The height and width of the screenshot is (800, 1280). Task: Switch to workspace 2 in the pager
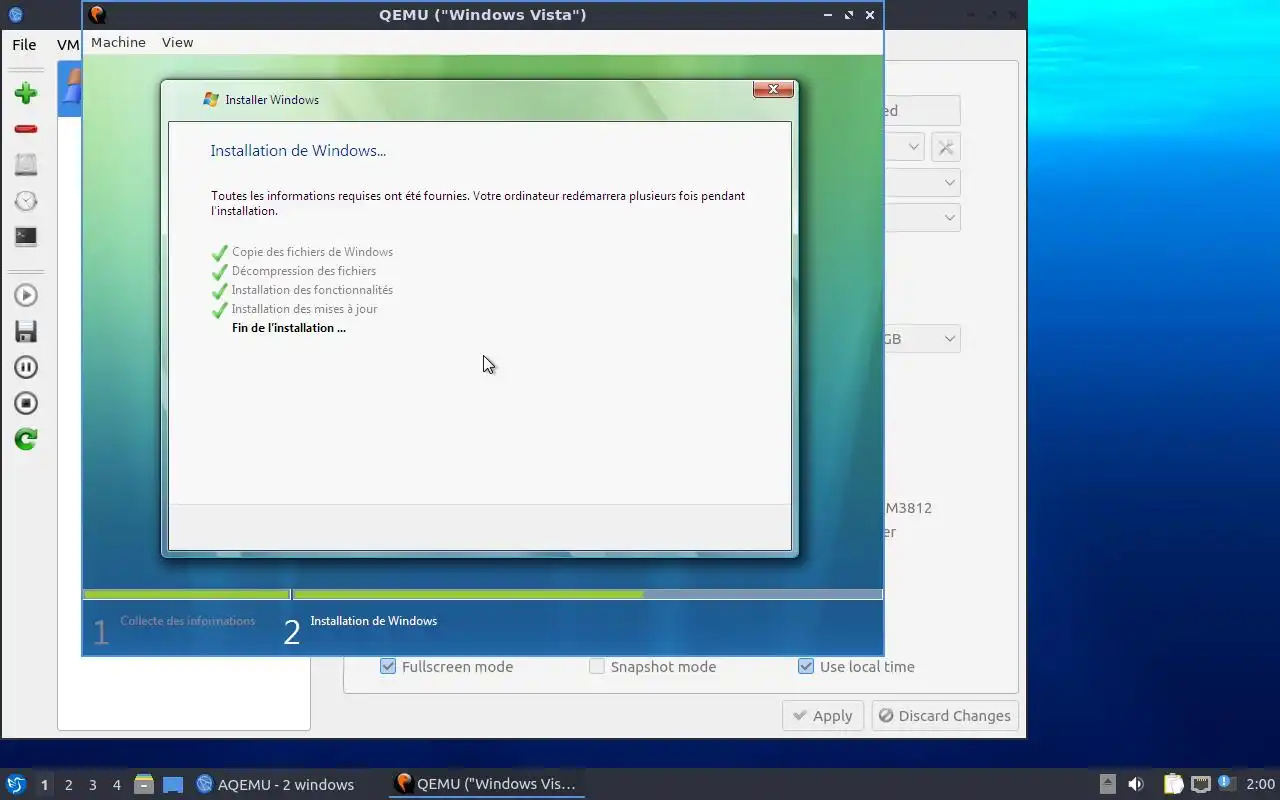68,785
